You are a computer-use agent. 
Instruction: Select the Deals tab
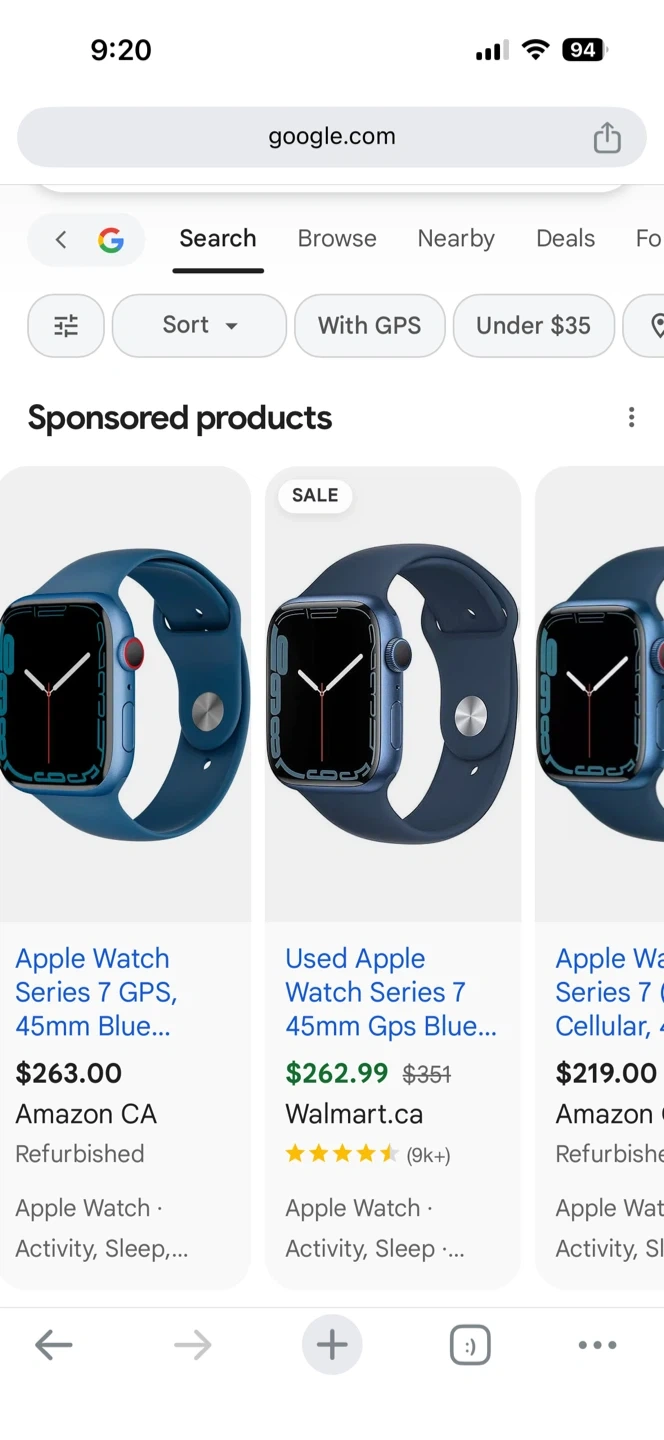coord(565,239)
